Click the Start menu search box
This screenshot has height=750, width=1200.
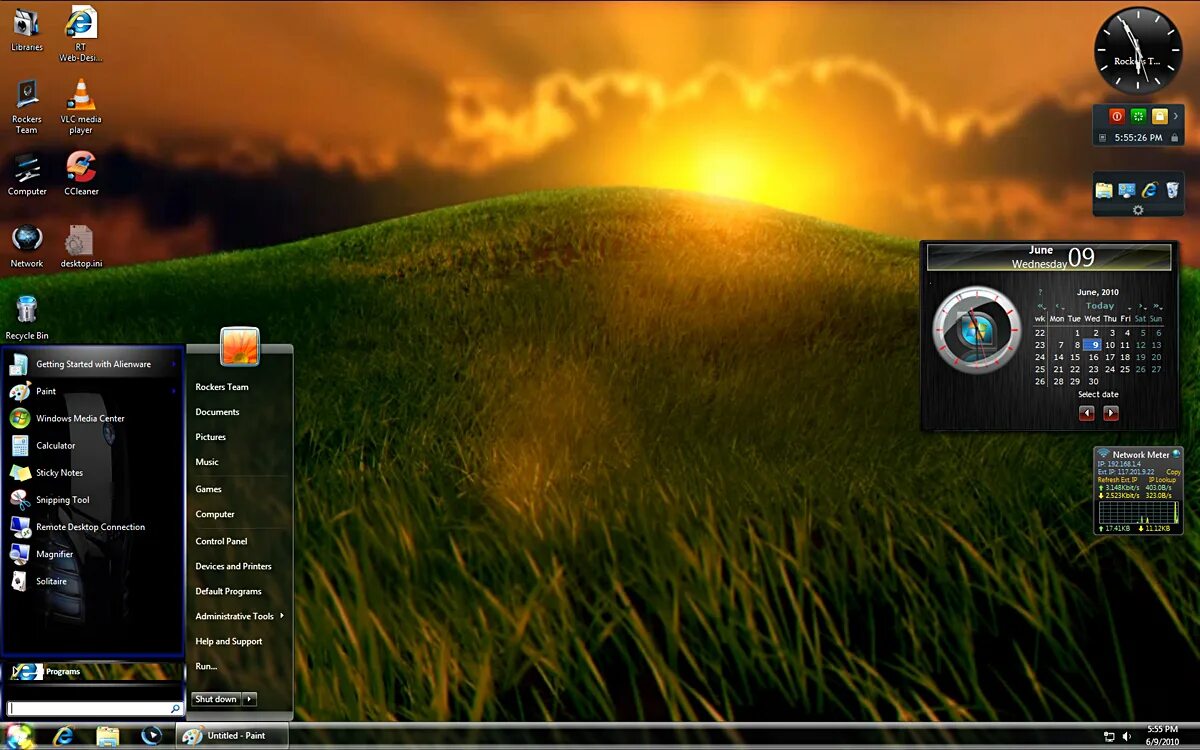(94, 708)
